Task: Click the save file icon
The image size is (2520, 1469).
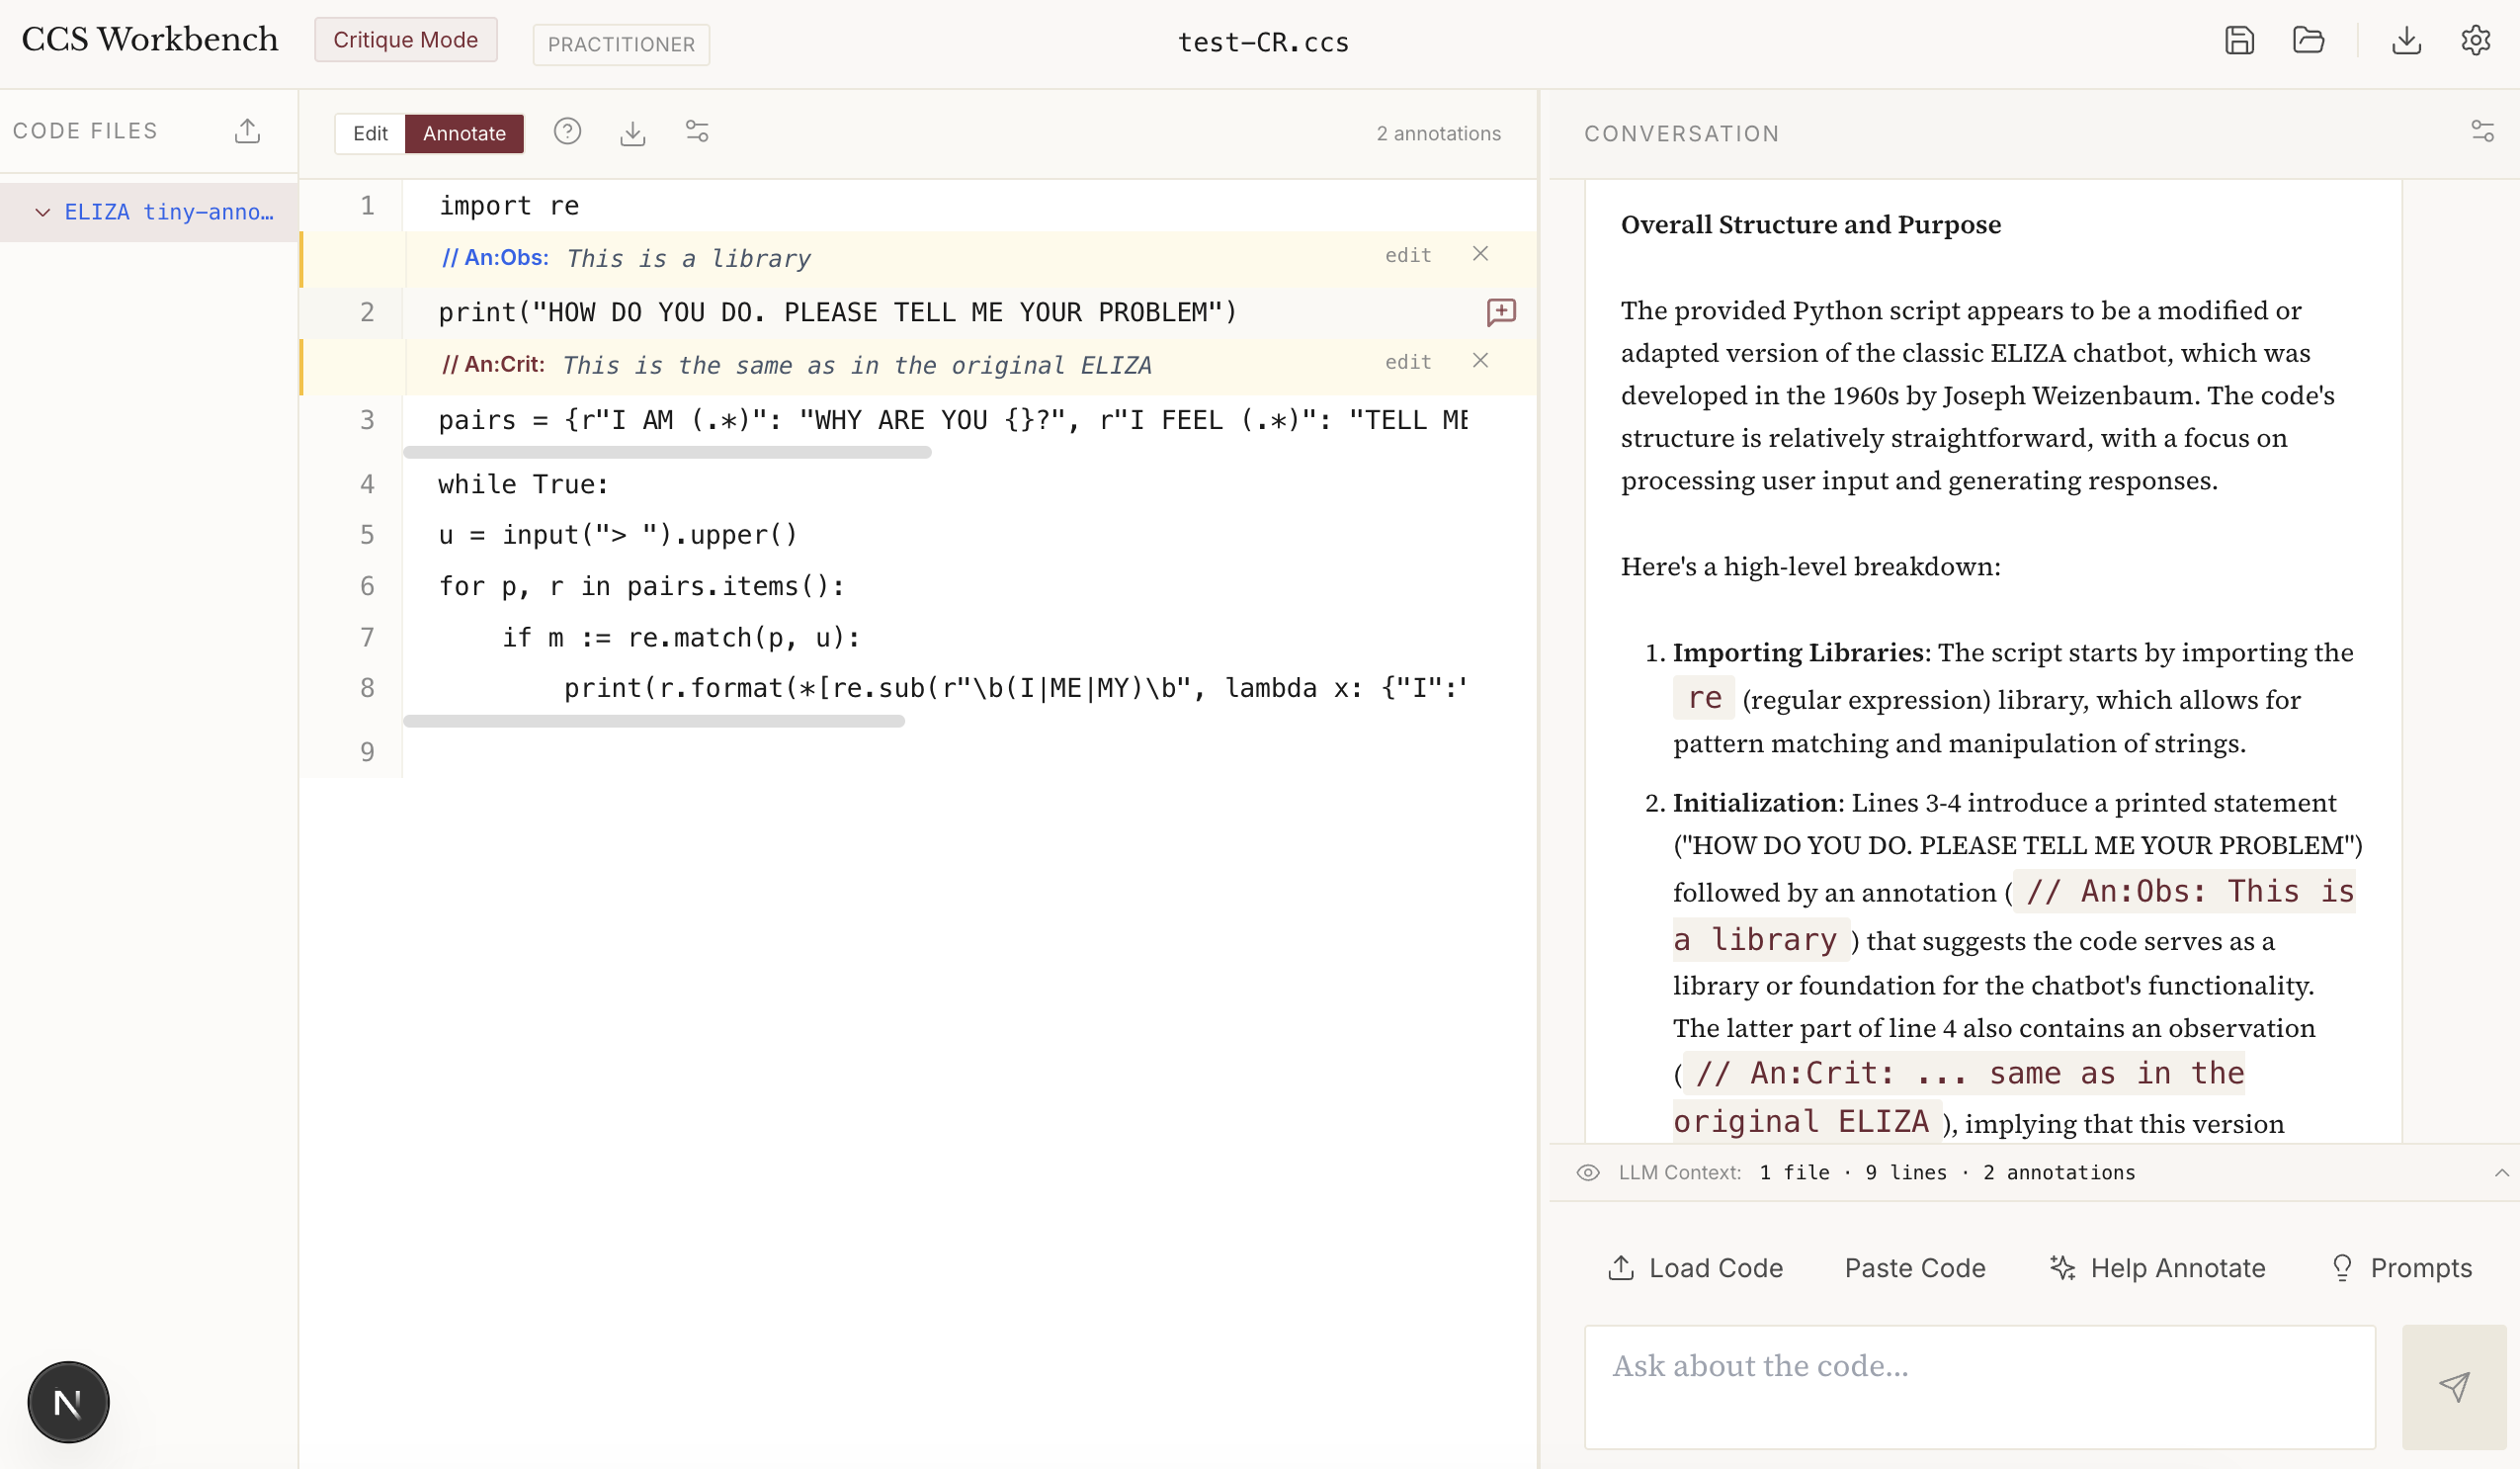Action: [x=2239, y=41]
